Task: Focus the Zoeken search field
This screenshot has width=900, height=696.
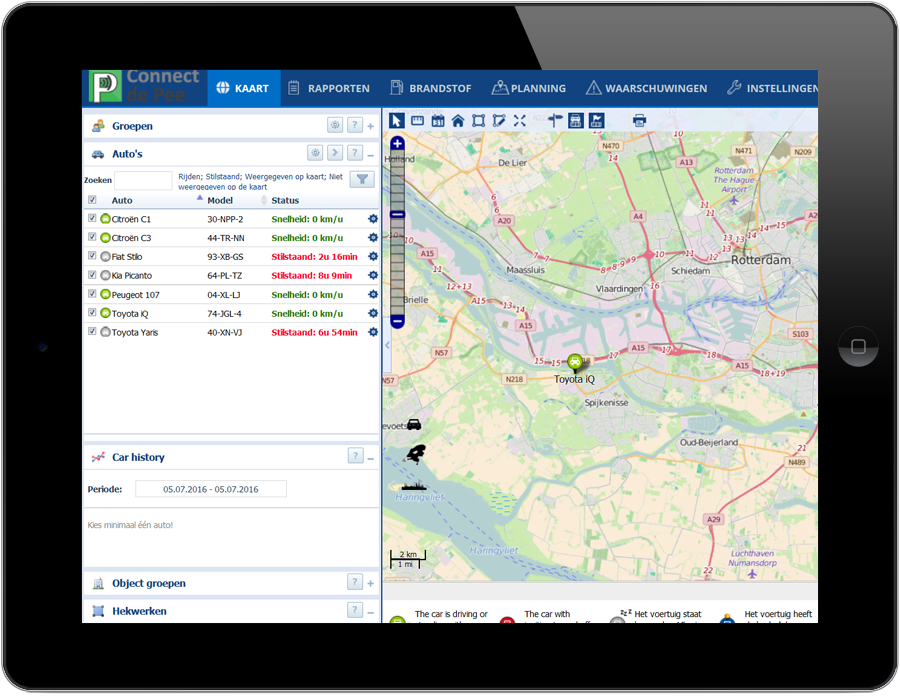Action: 143,180
